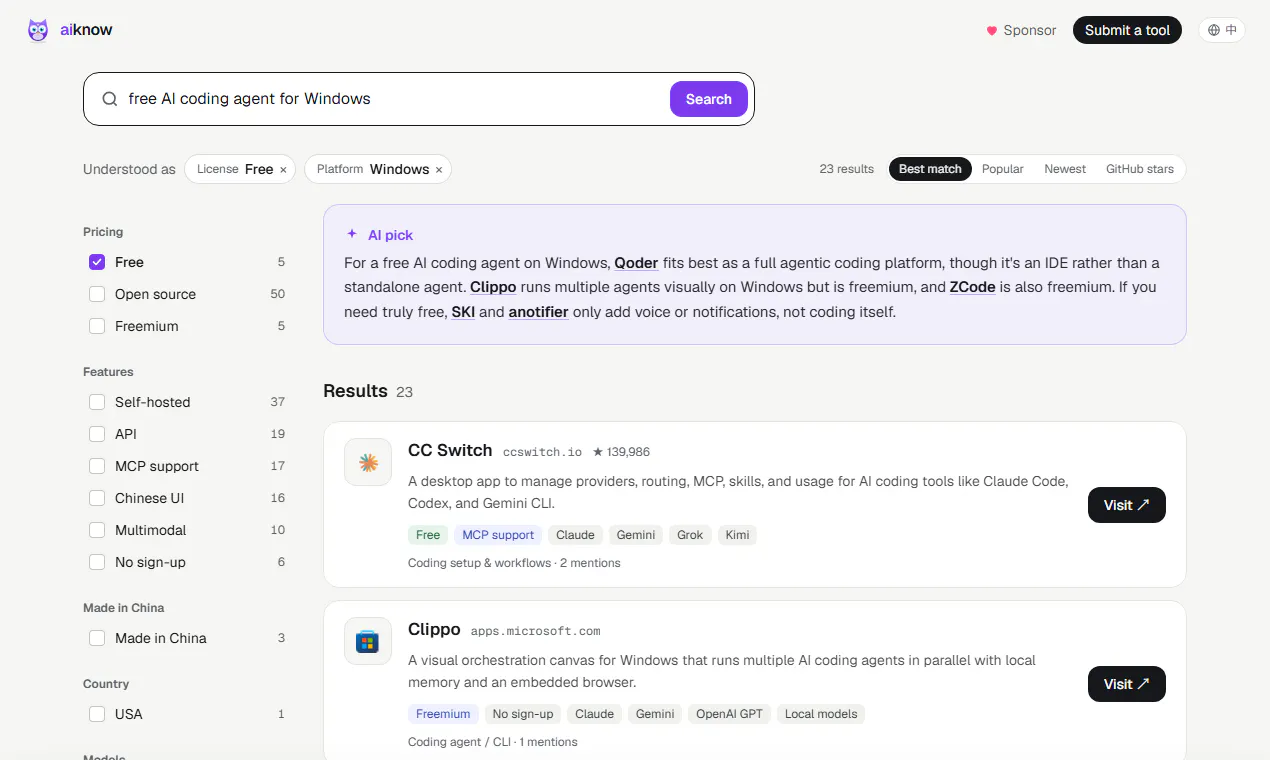
Task: Click the MCP support tag on CC Switch
Action: tap(498, 535)
